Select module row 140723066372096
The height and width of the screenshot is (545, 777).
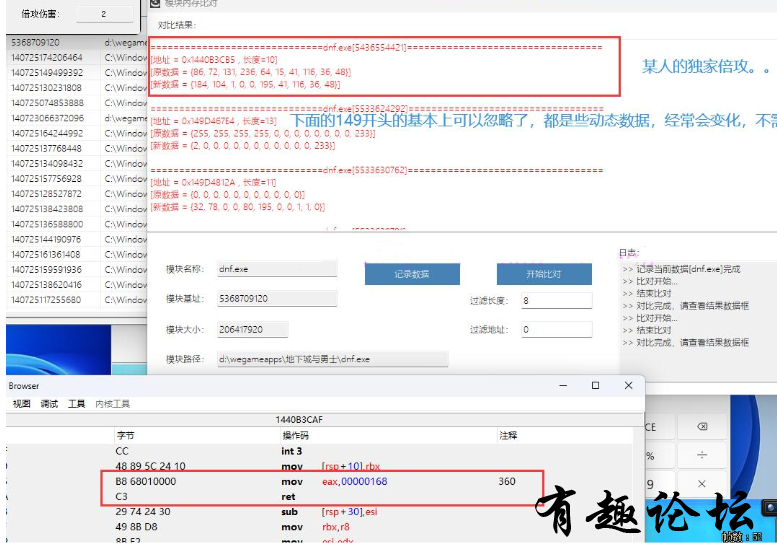pos(77,118)
